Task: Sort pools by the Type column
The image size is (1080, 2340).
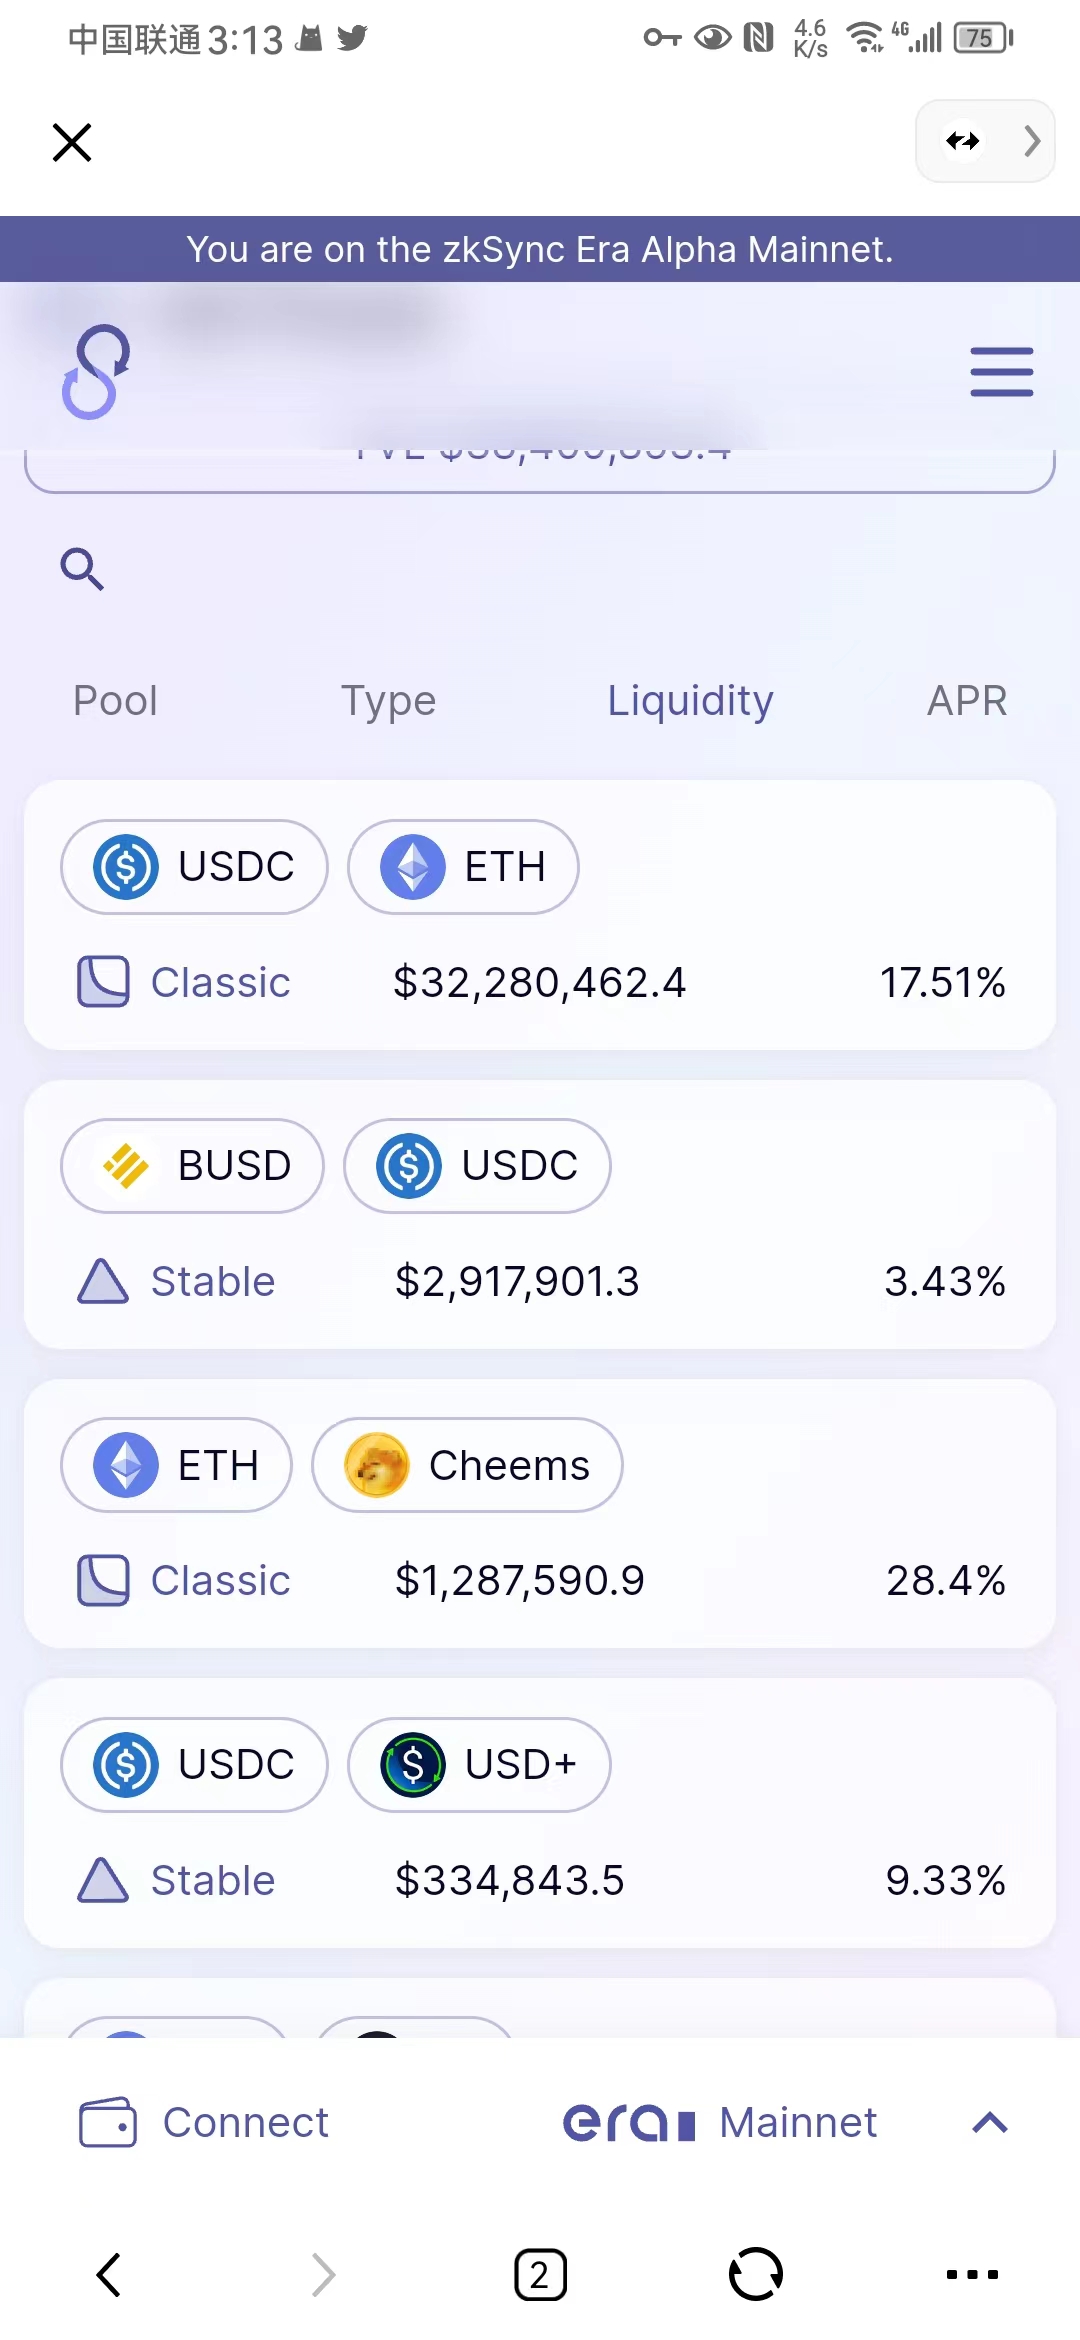Action: click(x=388, y=701)
